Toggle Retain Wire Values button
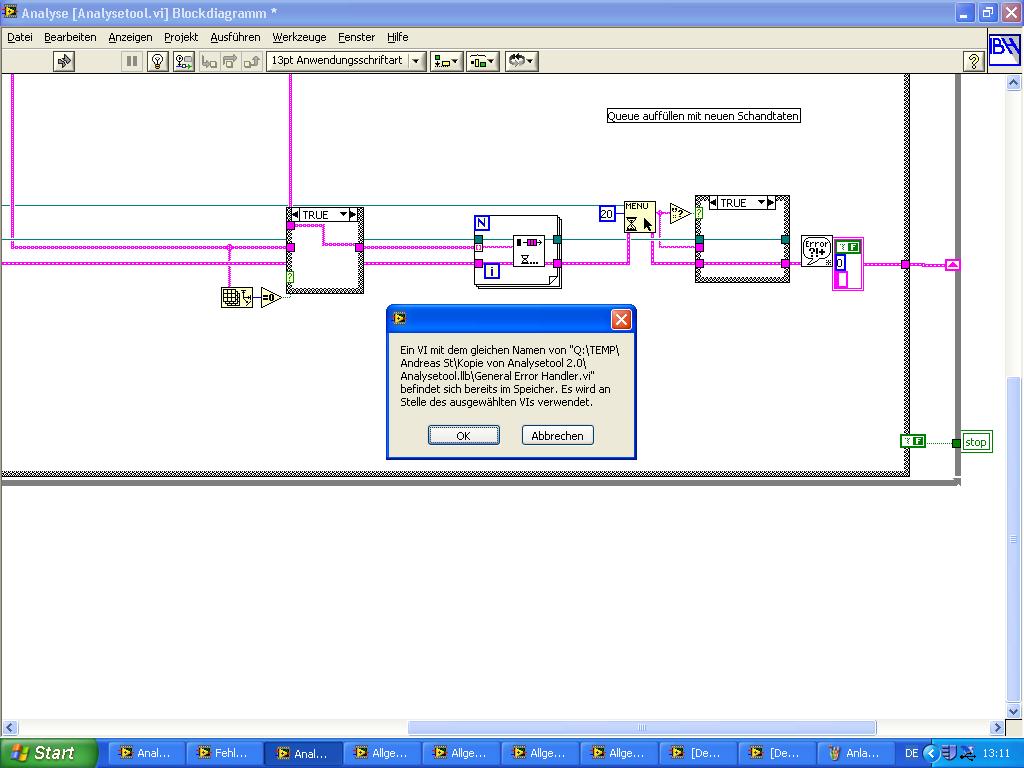 click(x=184, y=61)
